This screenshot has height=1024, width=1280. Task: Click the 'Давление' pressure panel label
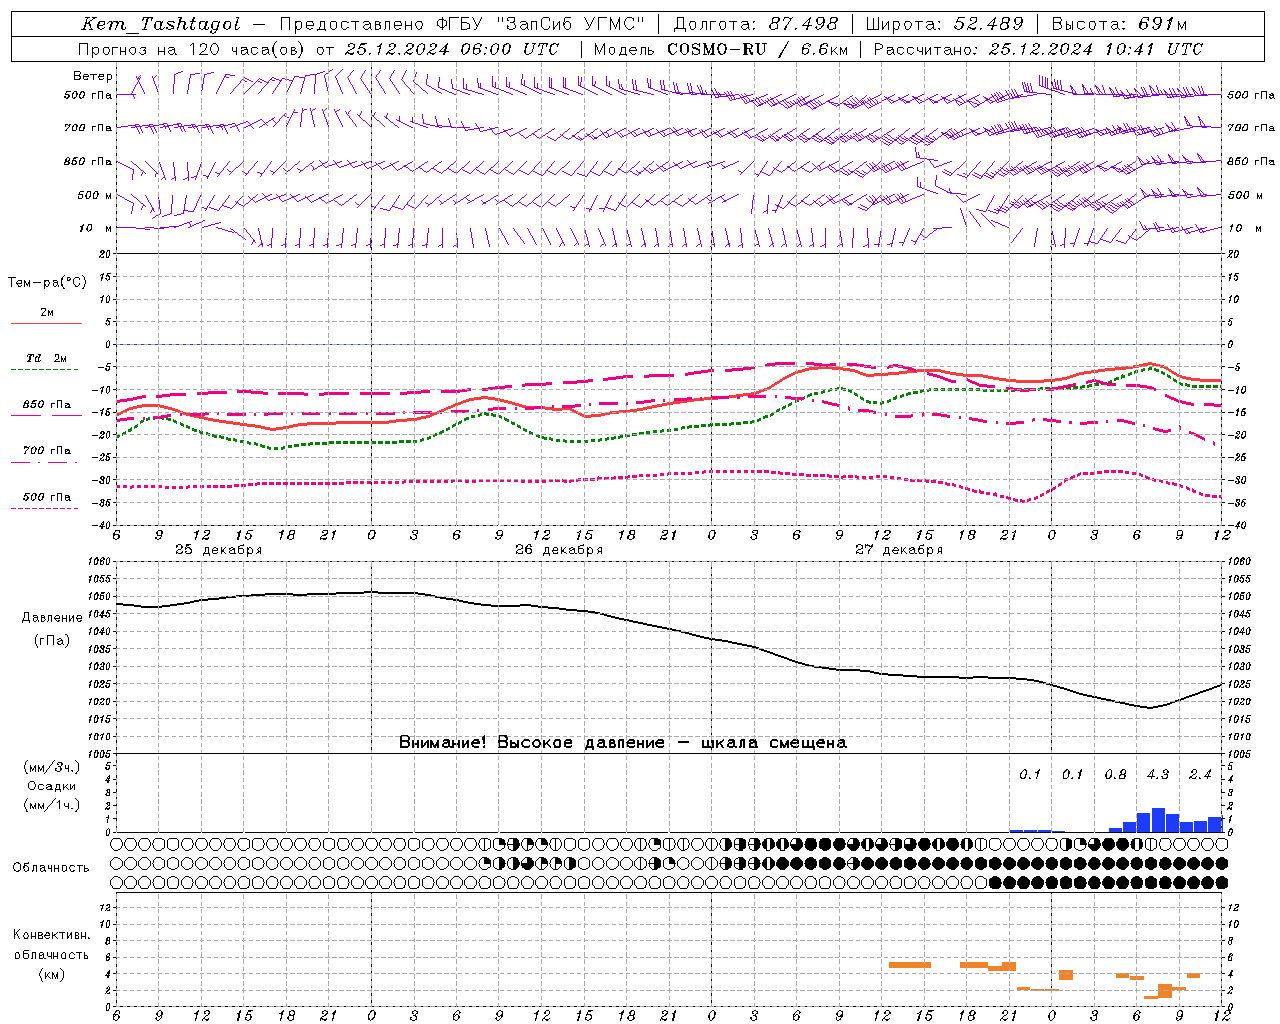pos(52,618)
